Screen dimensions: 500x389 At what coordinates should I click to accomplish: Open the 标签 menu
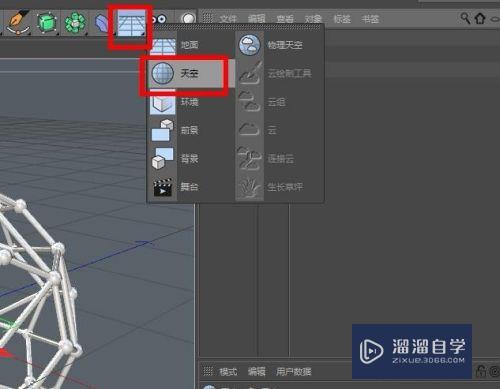pos(342,19)
